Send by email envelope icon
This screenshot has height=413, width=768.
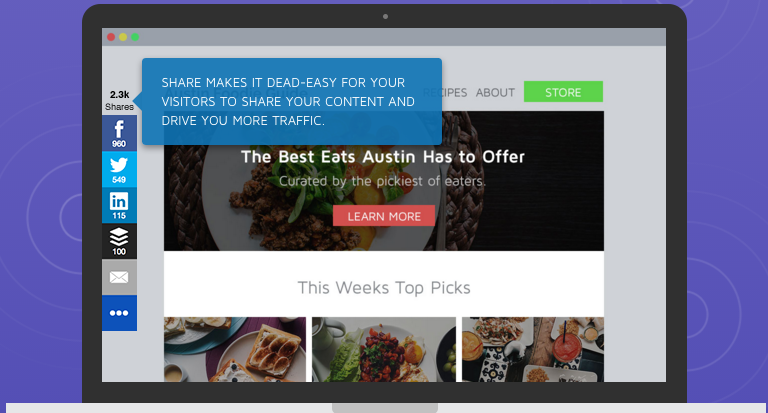119,277
